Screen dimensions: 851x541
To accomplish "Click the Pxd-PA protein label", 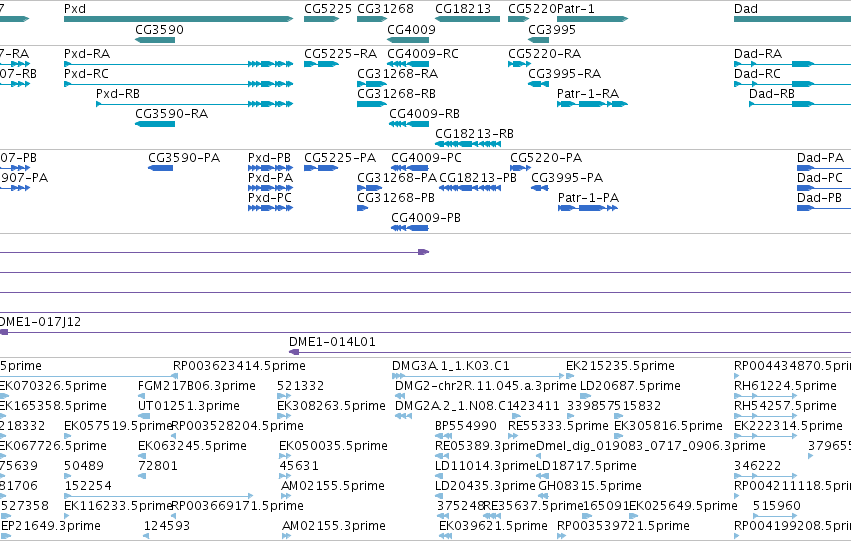I will pyautogui.click(x=270, y=178).
